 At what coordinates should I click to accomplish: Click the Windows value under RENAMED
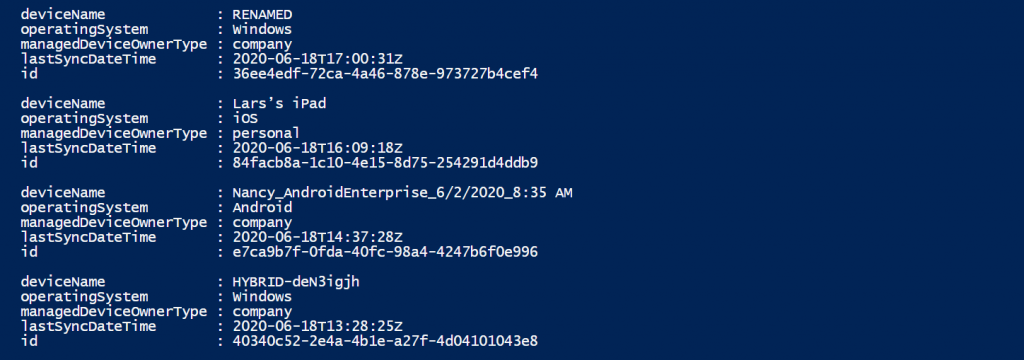click(263, 29)
